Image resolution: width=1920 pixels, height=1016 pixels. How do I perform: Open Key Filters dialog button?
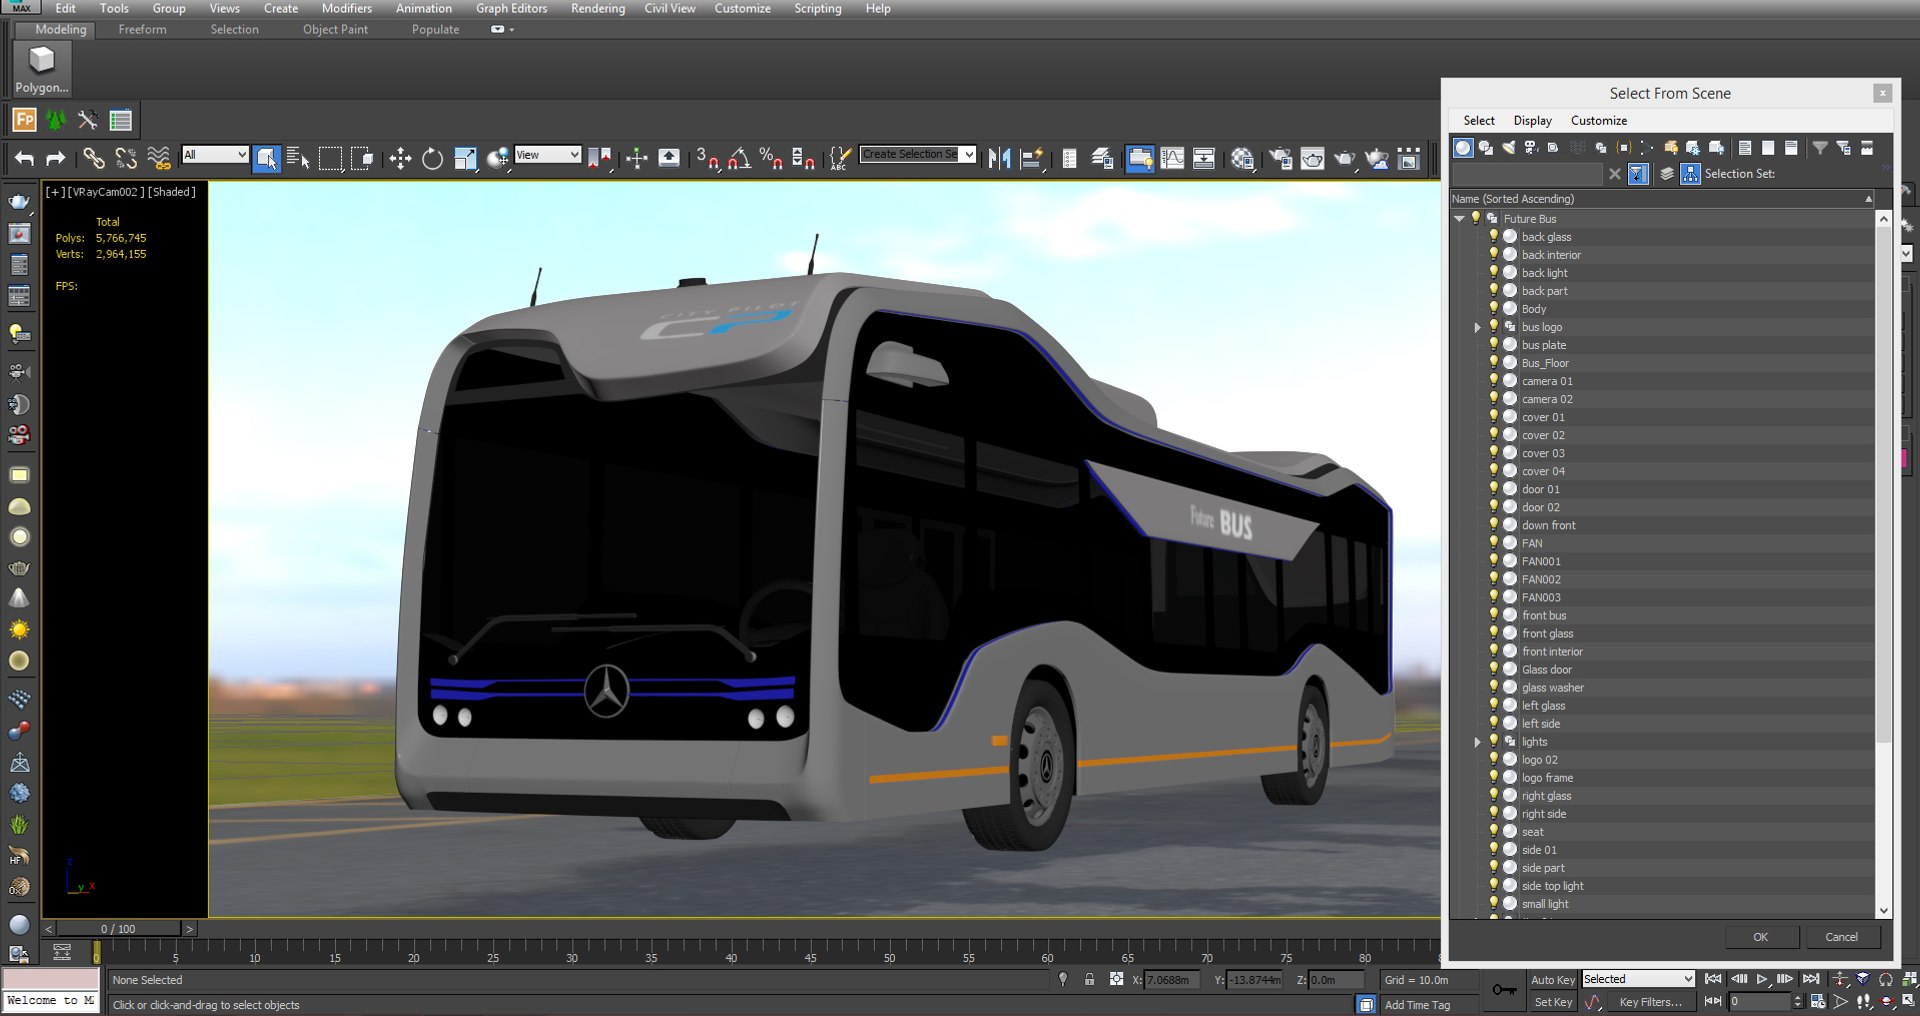coord(1650,1002)
